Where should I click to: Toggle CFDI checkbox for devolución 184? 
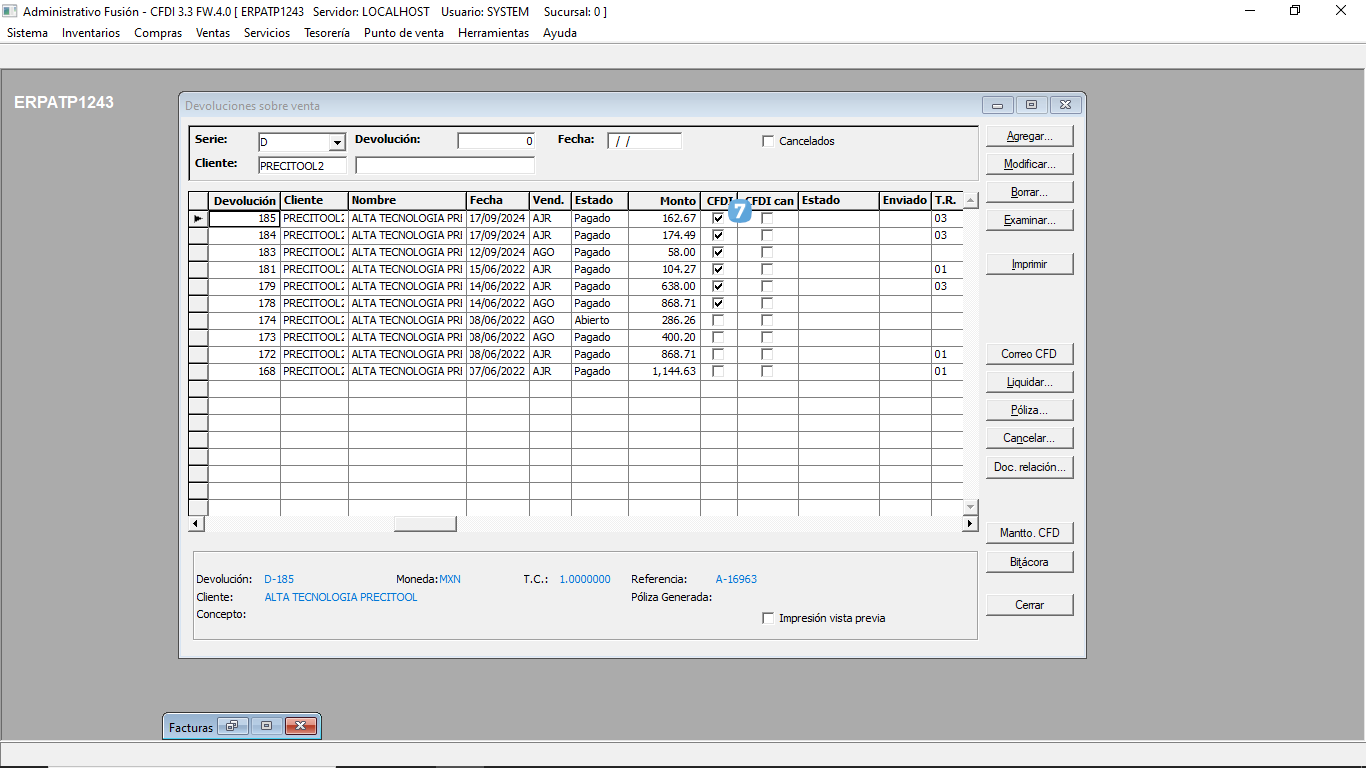[x=718, y=235]
